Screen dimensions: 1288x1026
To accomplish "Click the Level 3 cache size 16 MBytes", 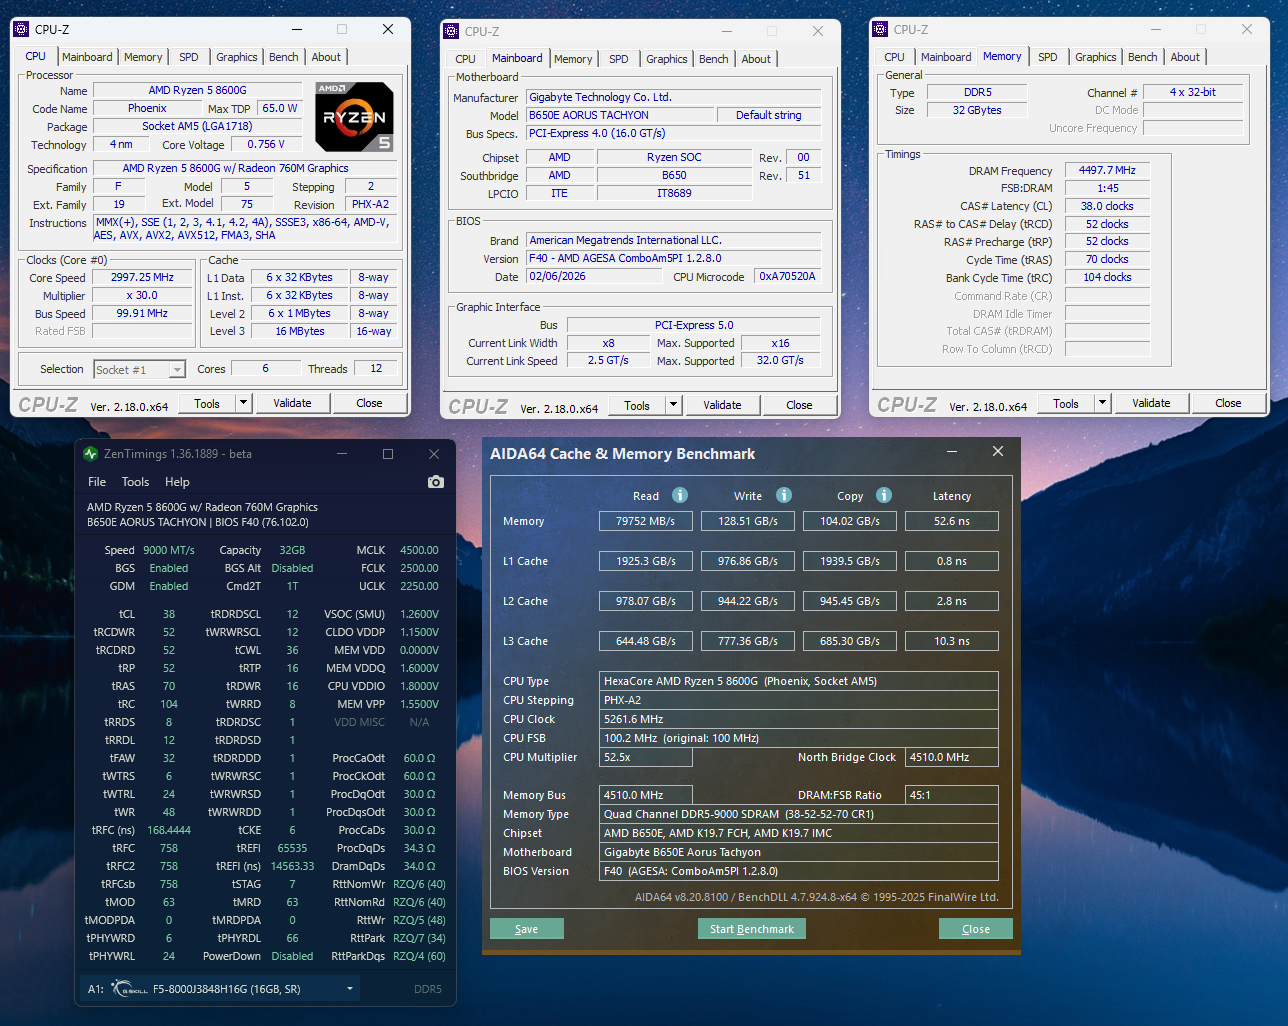I will (300, 331).
